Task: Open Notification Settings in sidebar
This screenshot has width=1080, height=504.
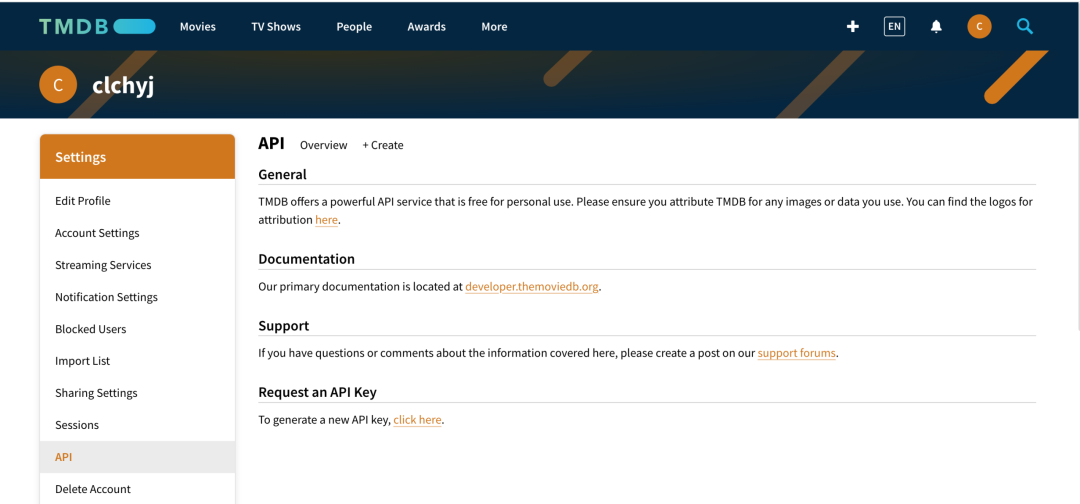Action: point(137,297)
